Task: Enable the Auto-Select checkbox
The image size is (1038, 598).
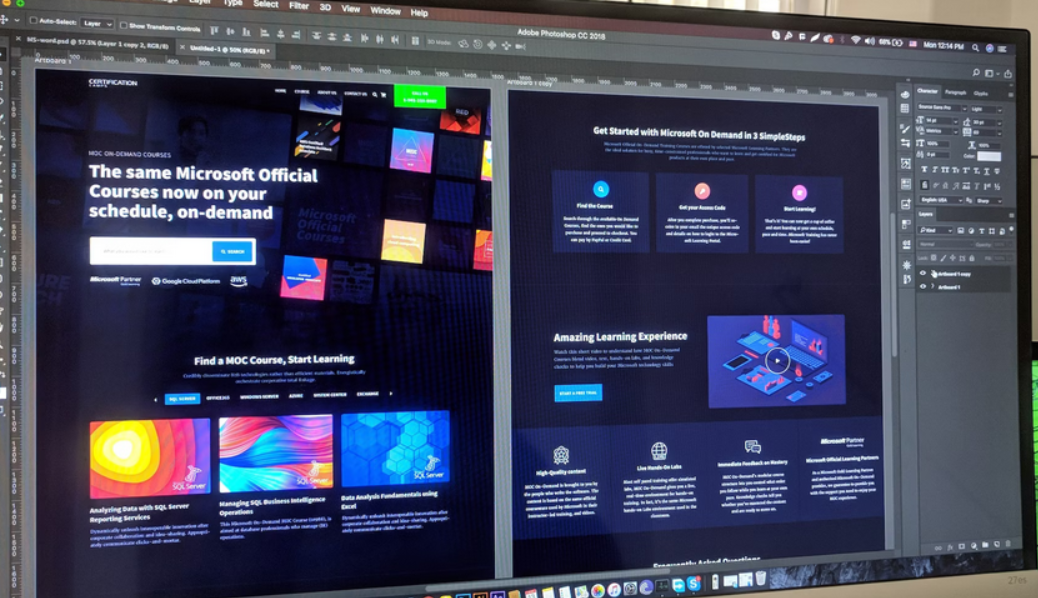Action: (33, 21)
